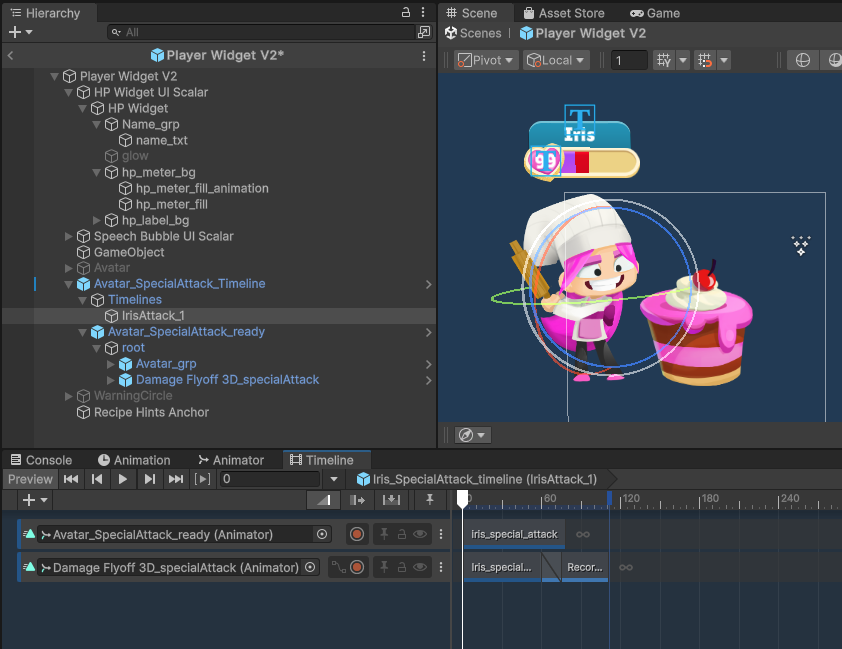This screenshot has width=842, height=649.
Task: Lock the Hierarchy panel with the padlock
Action: pyautogui.click(x=406, y=12)
